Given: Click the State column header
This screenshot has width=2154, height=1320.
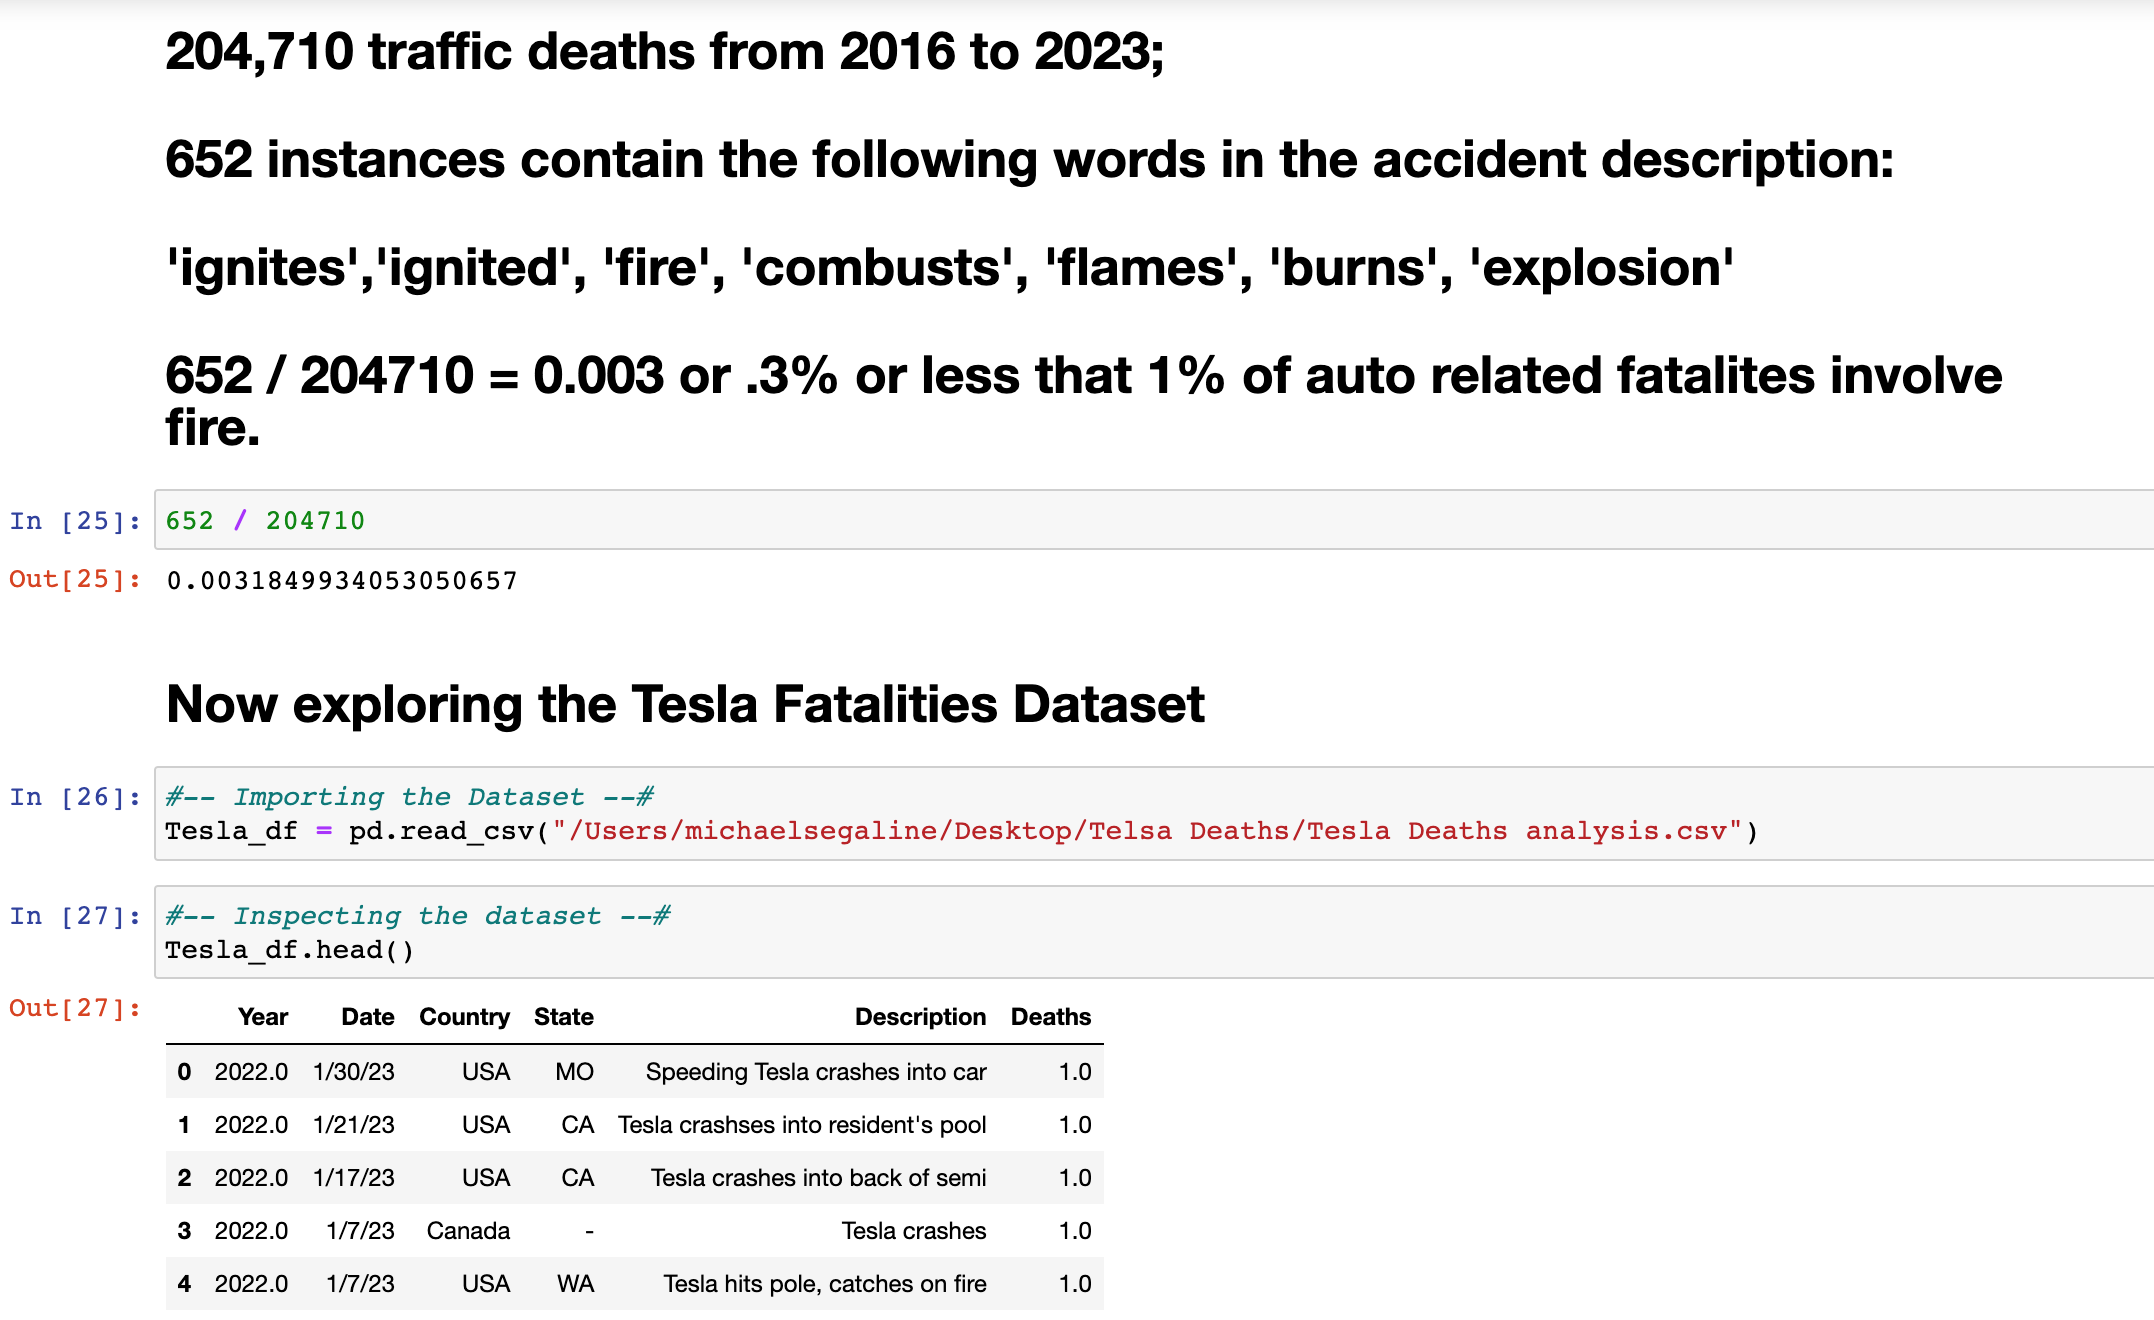Looking at the screenshot, I should (x=564, y=1017).
